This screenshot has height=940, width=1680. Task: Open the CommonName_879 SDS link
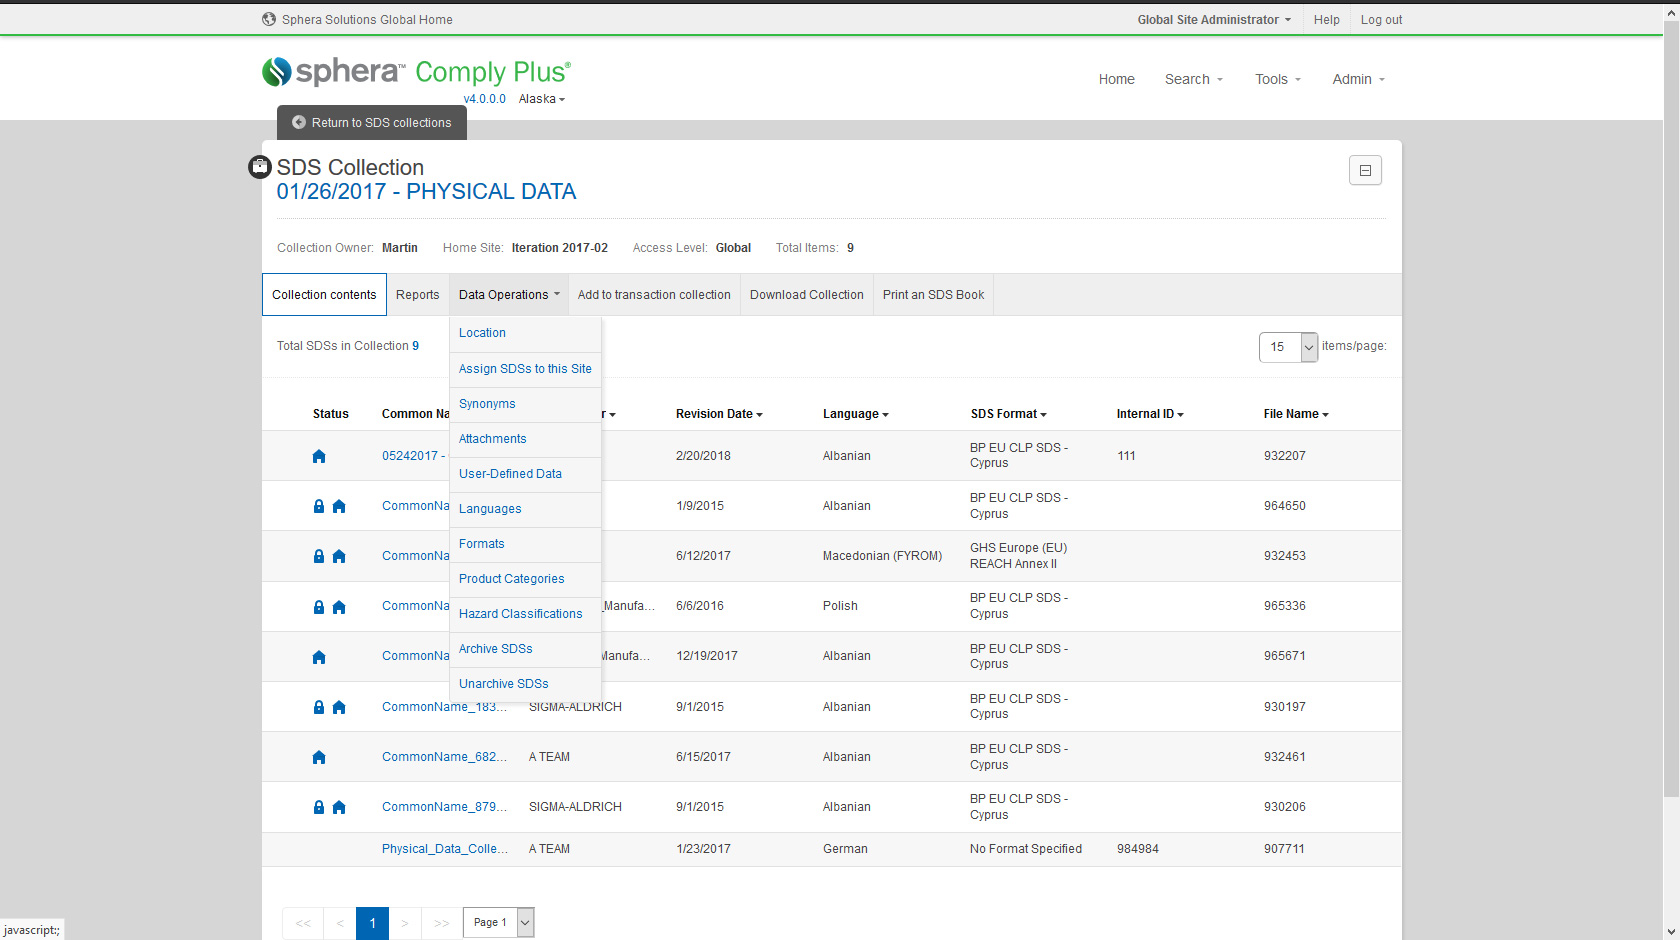point(444,807)
